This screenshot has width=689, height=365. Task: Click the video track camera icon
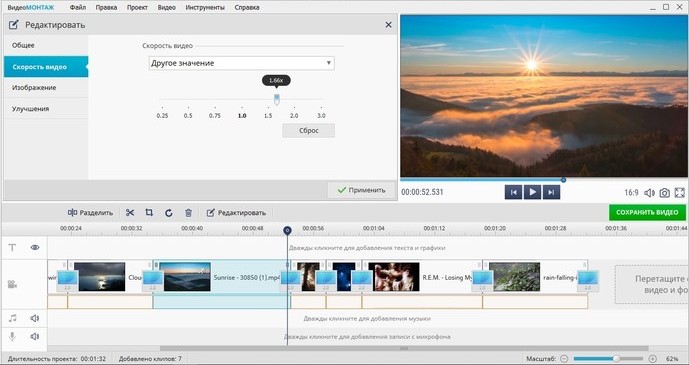pos(12,284)
